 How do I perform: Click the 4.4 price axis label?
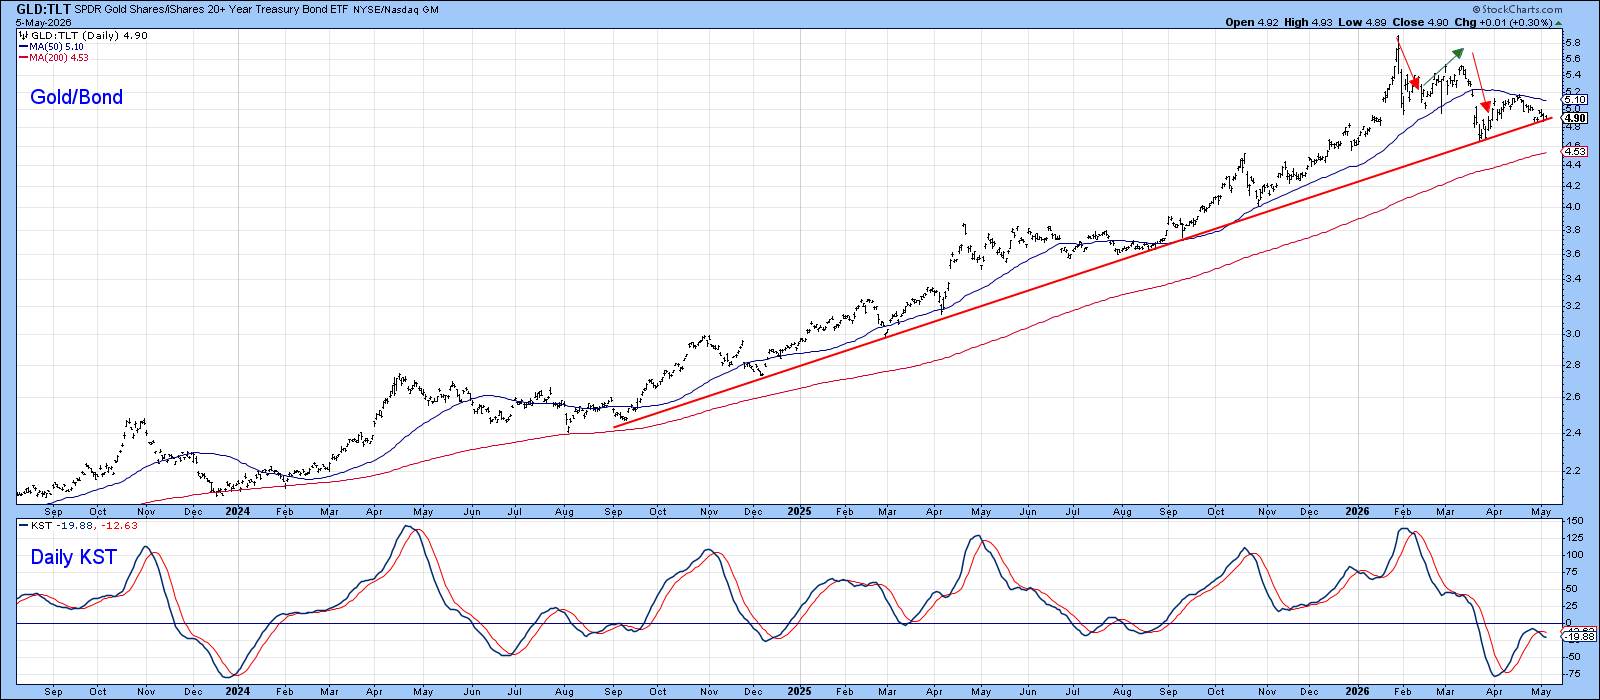[1572, 163]
